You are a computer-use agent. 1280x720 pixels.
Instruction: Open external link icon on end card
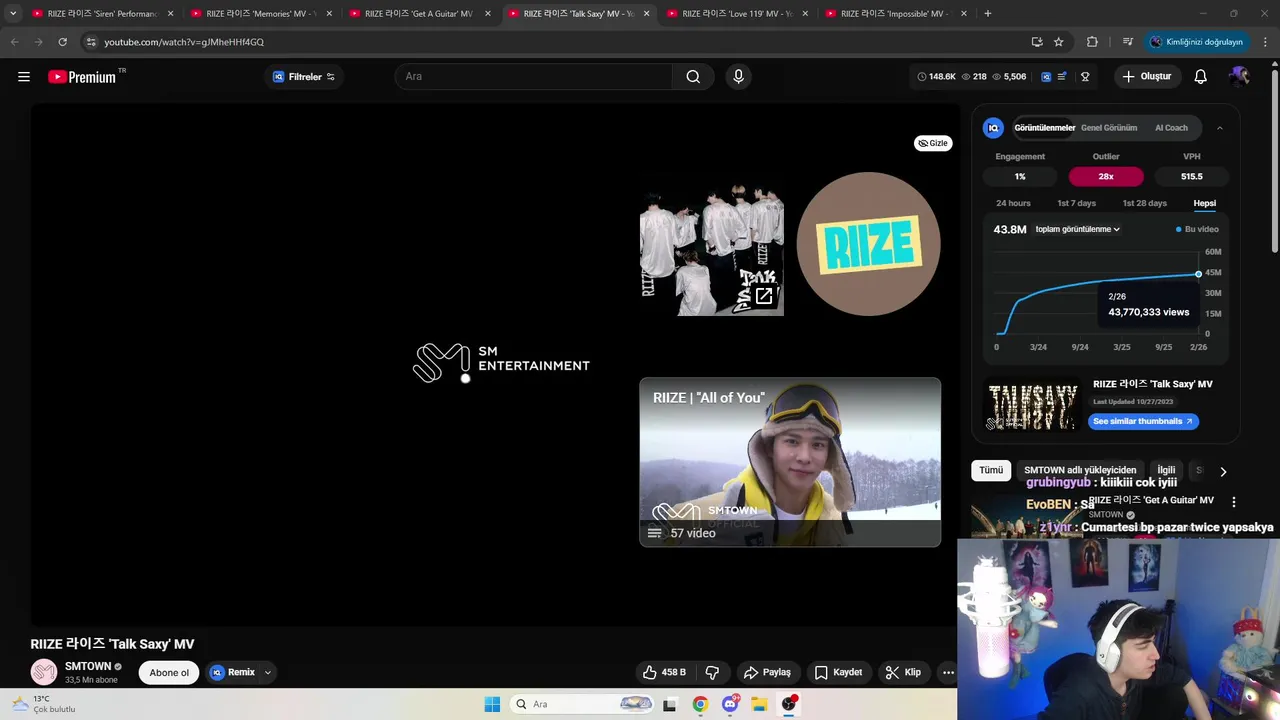pyautogui.click(x=764, y=296)
